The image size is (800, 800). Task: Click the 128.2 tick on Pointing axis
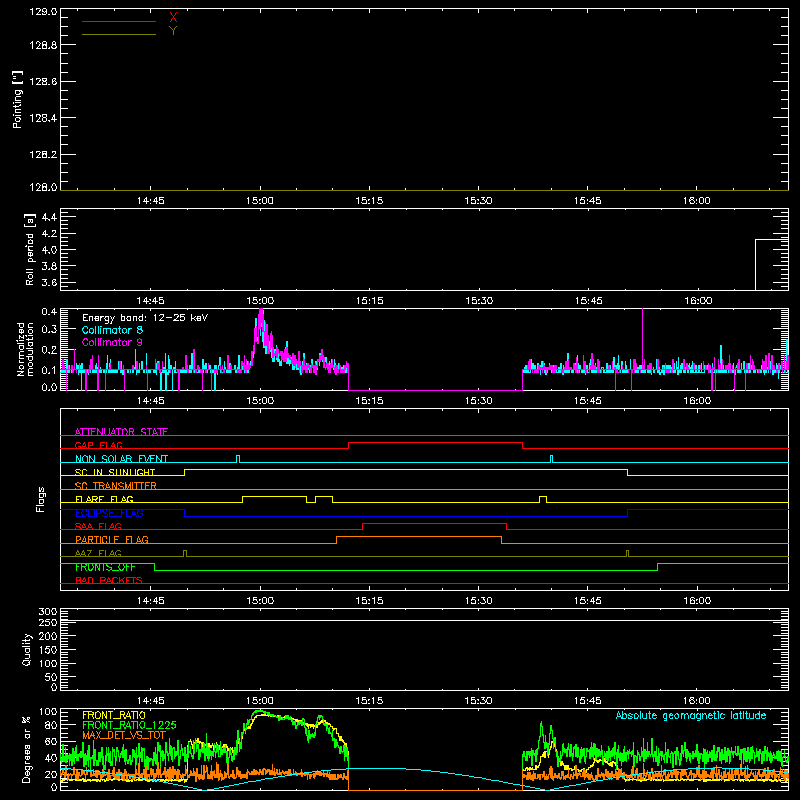[43, 154]
